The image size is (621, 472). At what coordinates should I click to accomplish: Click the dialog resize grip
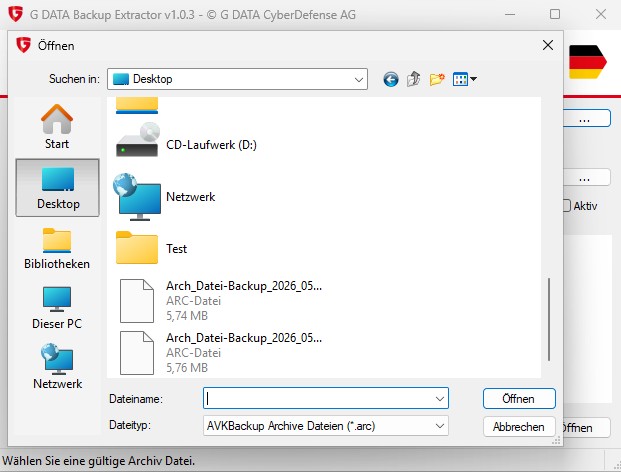[x=556, y=440]
